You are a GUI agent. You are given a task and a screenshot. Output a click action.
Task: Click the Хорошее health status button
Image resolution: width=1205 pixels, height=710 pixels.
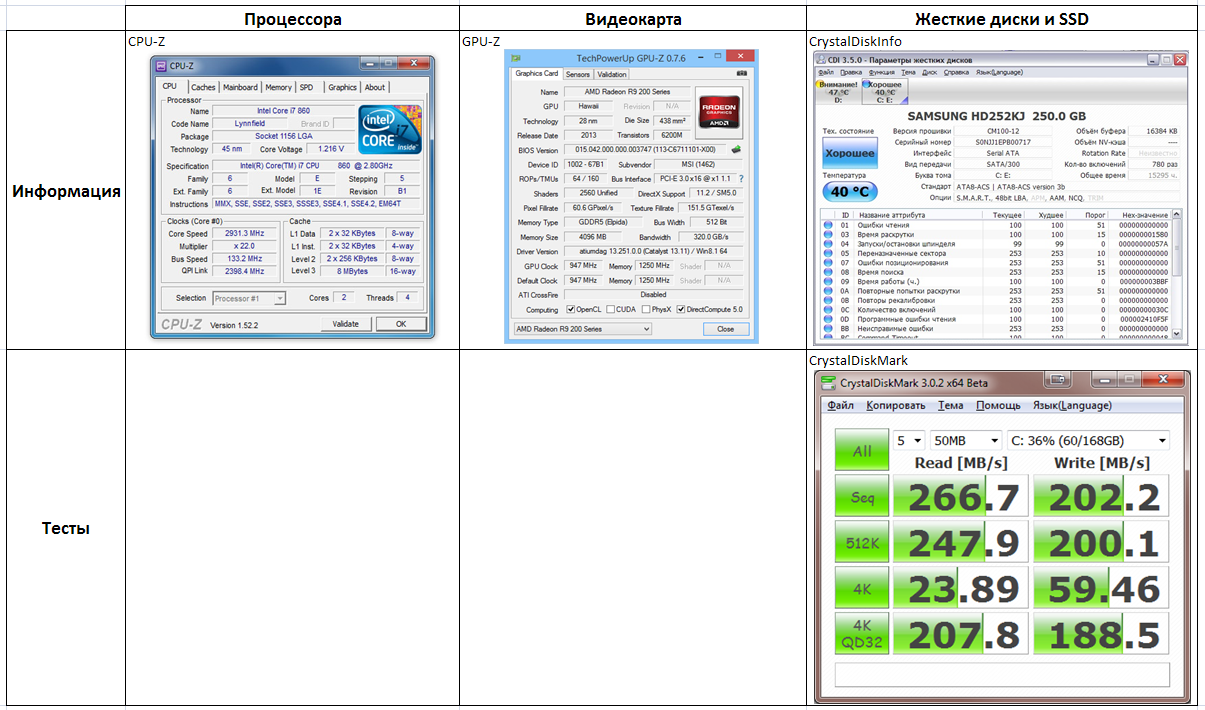pyautogui.click(x=850, y=155)
